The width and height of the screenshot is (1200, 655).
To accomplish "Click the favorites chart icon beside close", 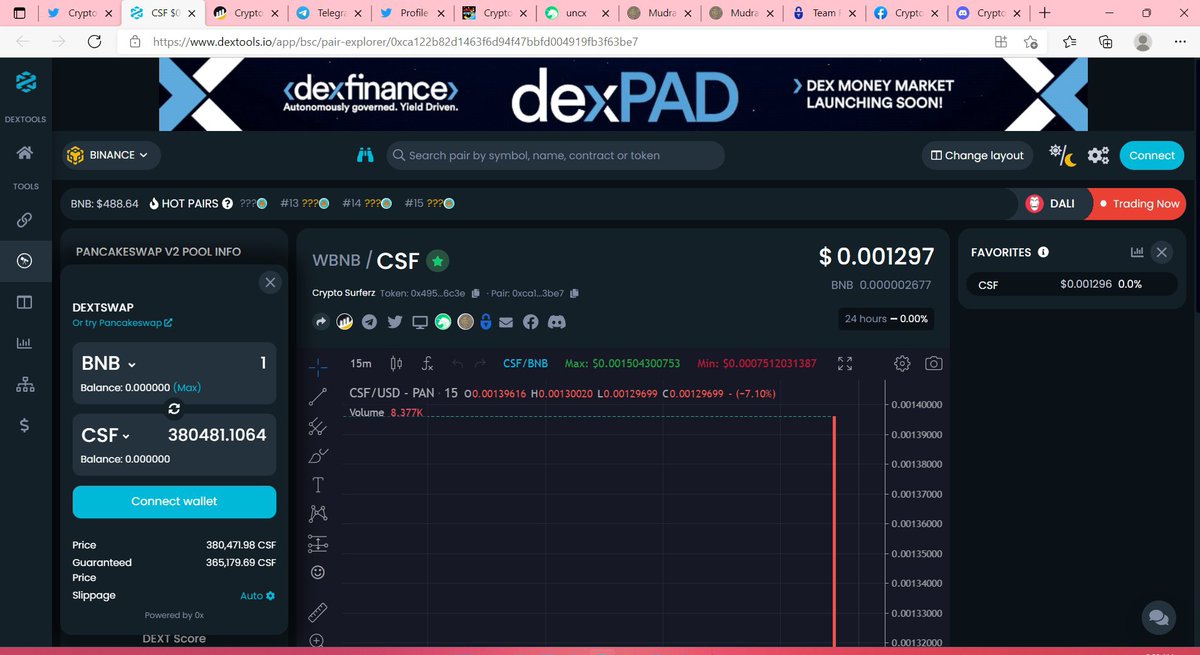I will (x=1137, y=253).
